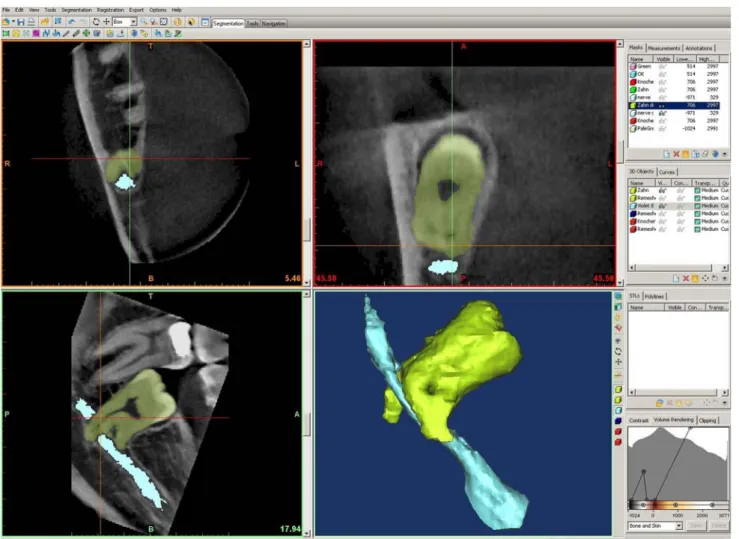Open the Box selection mode dropdown

tap(133, 22)
